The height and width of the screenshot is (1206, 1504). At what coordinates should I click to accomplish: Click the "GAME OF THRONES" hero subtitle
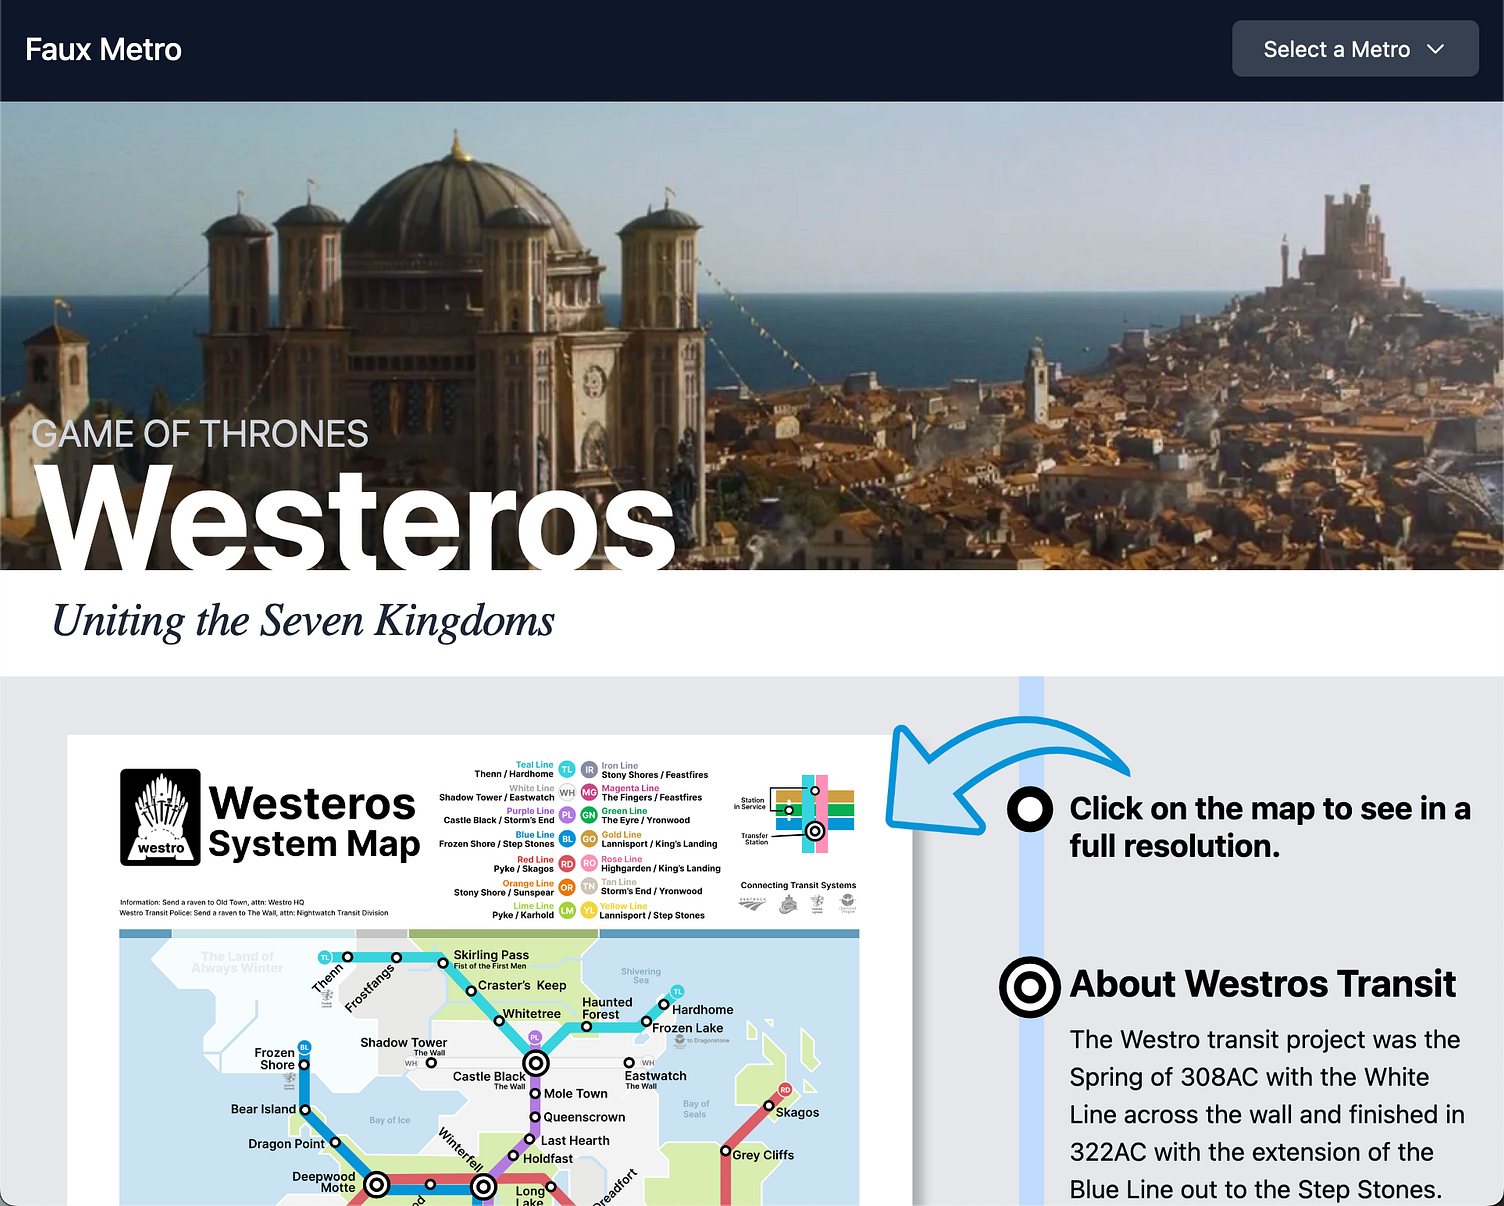[x=200, y=434]
